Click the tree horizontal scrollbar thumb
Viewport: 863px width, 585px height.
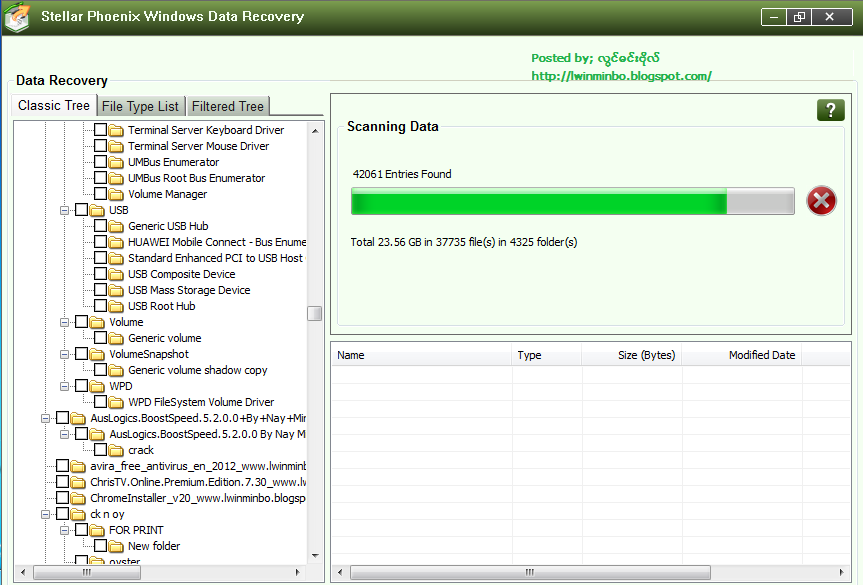point(87,572)
